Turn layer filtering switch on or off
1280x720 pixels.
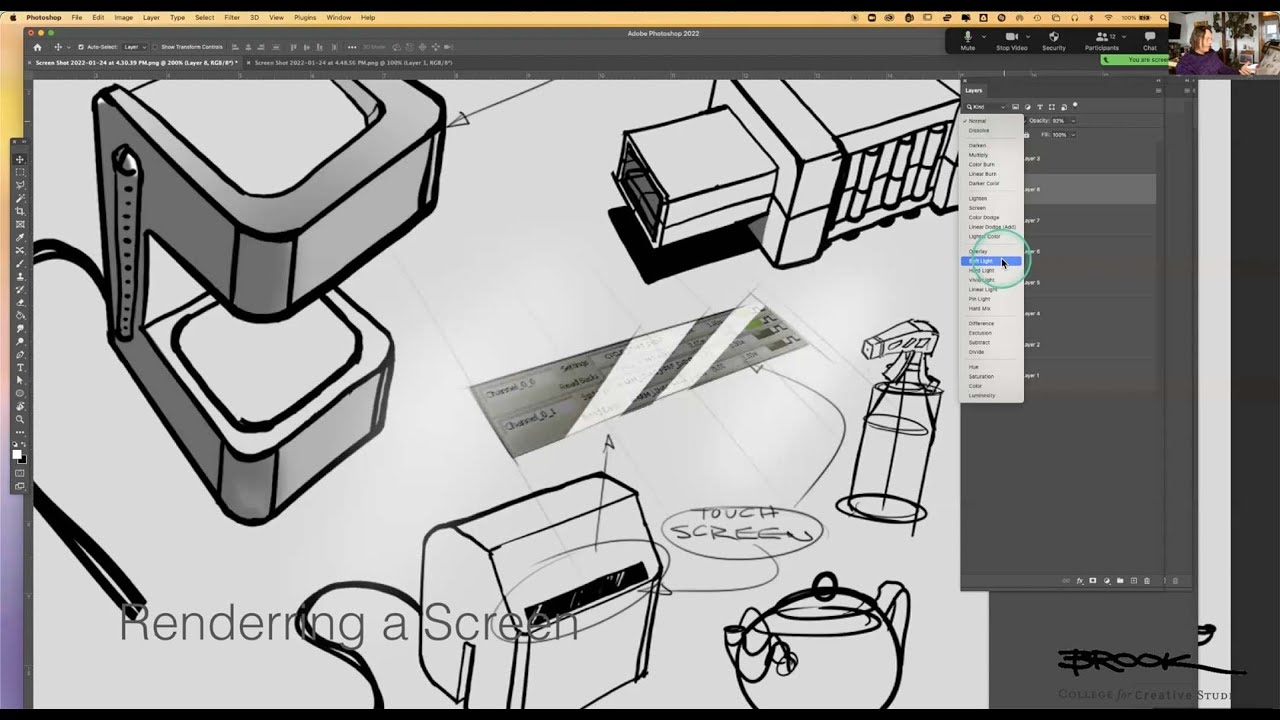[x=1075, y=105]
